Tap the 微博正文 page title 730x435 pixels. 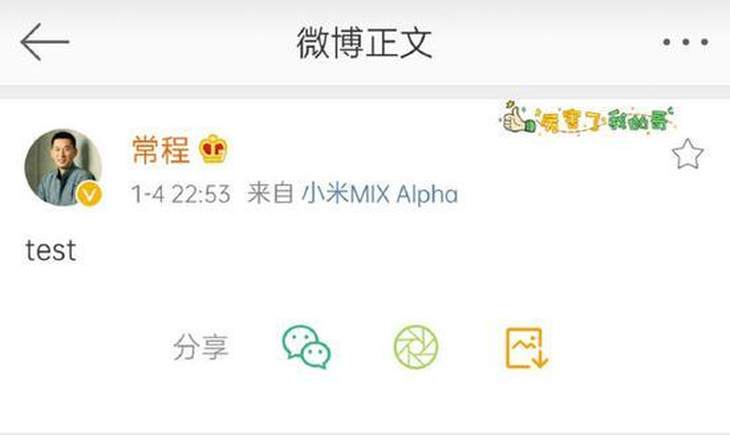coord(365,43)
